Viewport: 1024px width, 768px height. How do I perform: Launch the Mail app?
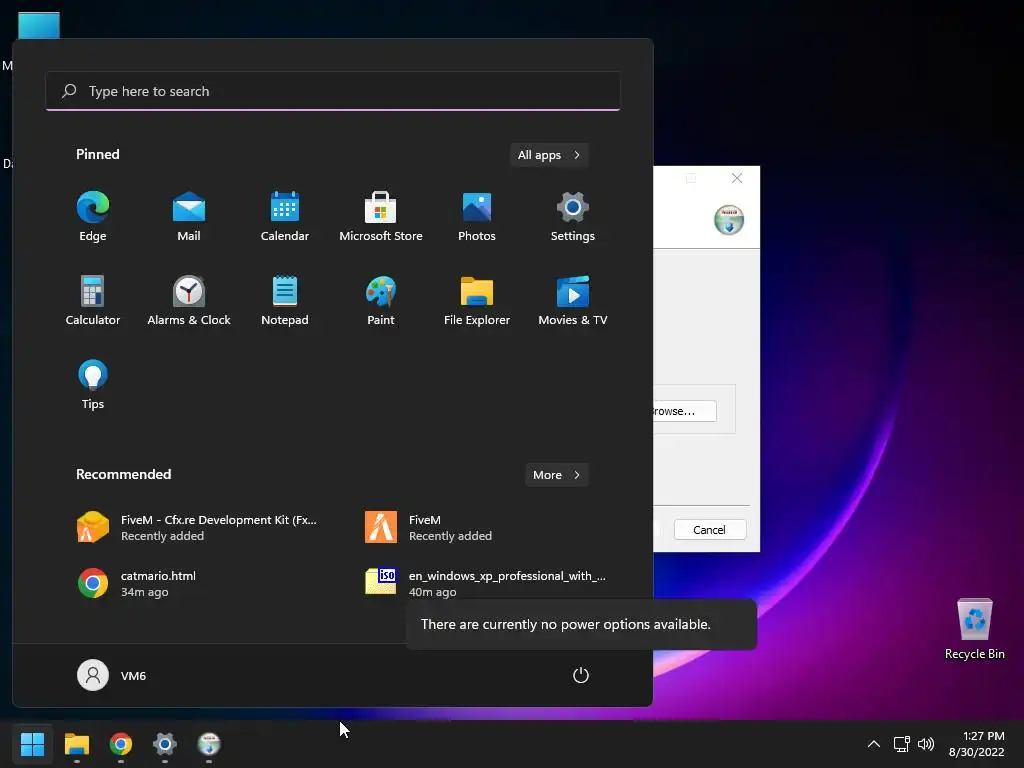click(189, 216)
